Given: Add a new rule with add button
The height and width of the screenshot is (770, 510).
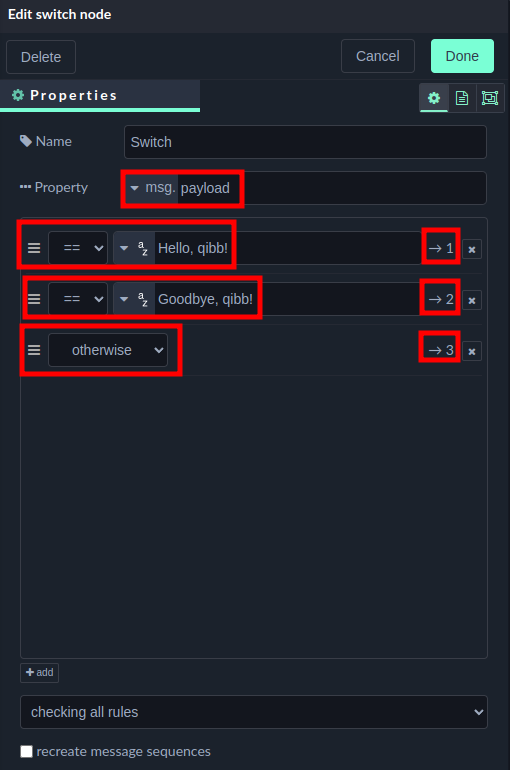Looking at the screenshot, I should pos(39,673).
